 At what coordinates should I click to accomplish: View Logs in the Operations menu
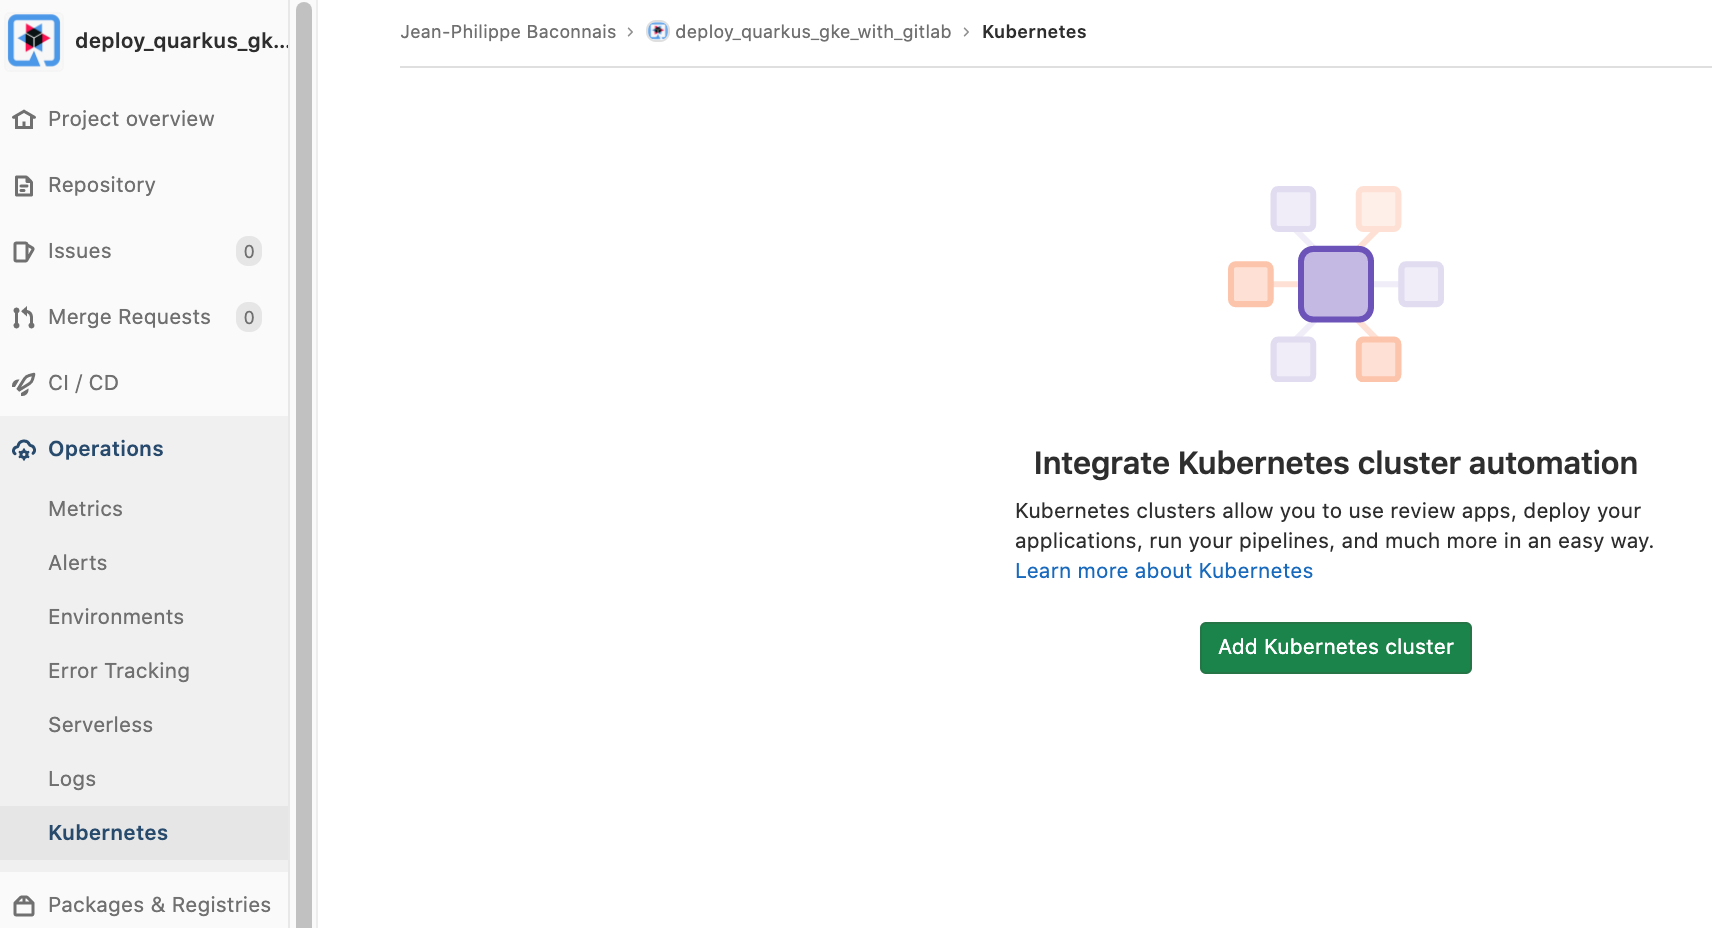coord(72,779)
